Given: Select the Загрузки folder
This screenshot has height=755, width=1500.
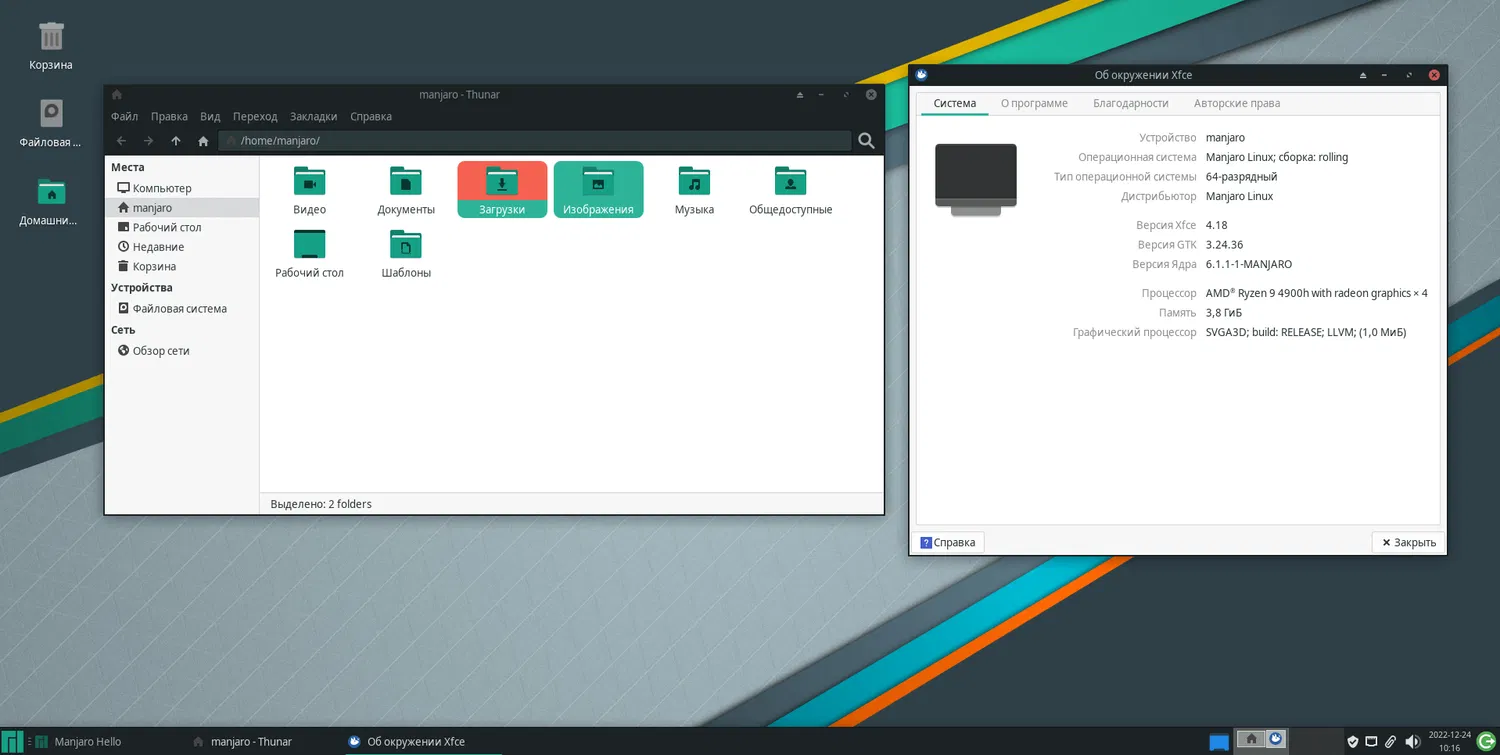Looking at the screenshot, I should pos(502,189).
